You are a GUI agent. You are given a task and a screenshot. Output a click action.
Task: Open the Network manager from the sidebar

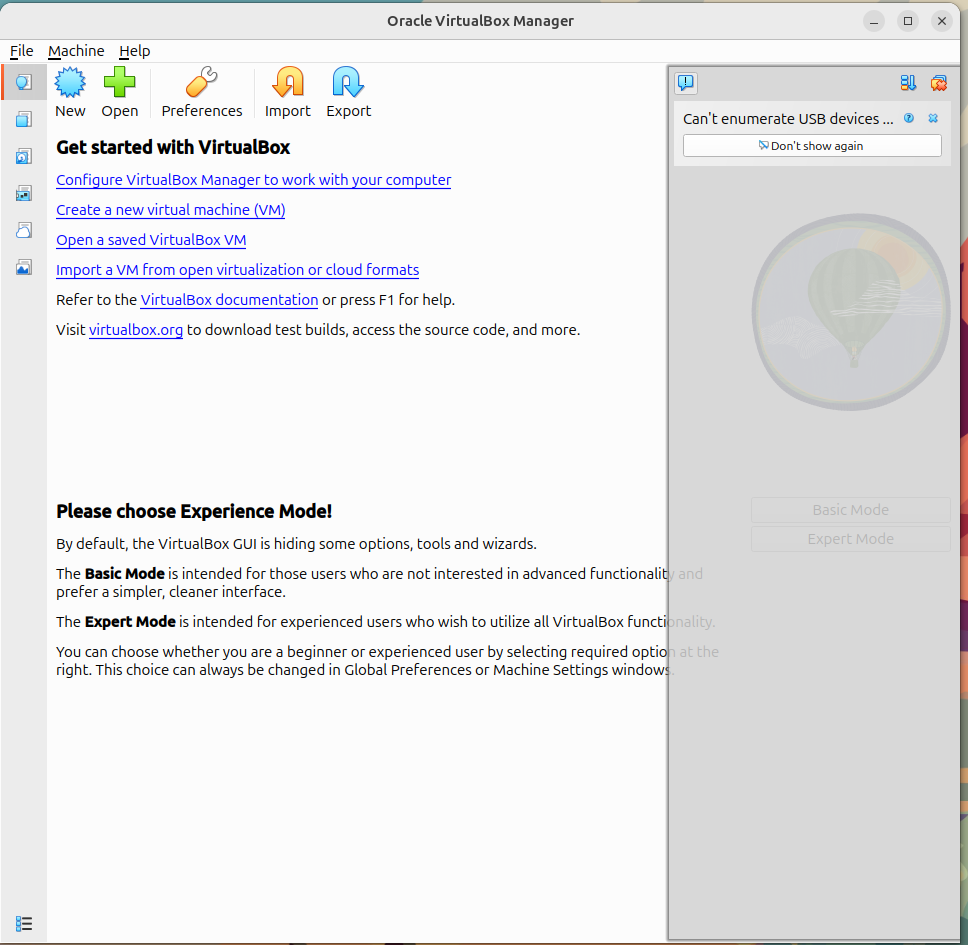(x=23, y=193)
